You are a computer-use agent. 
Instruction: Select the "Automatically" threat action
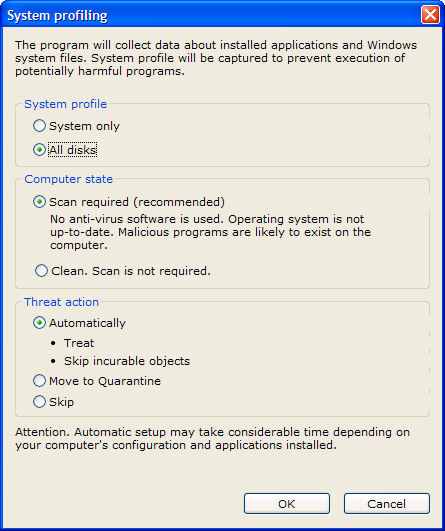click(x=39, y=323)
